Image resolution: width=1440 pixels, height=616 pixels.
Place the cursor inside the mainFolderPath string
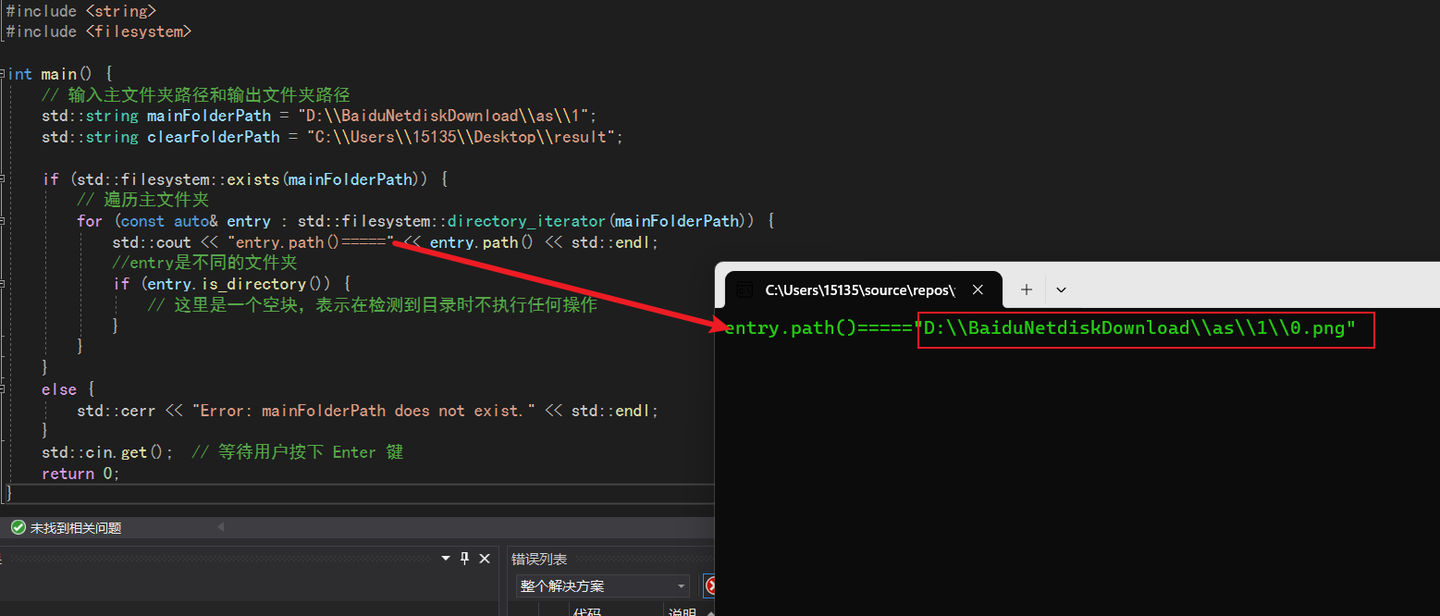pos(440,115)
